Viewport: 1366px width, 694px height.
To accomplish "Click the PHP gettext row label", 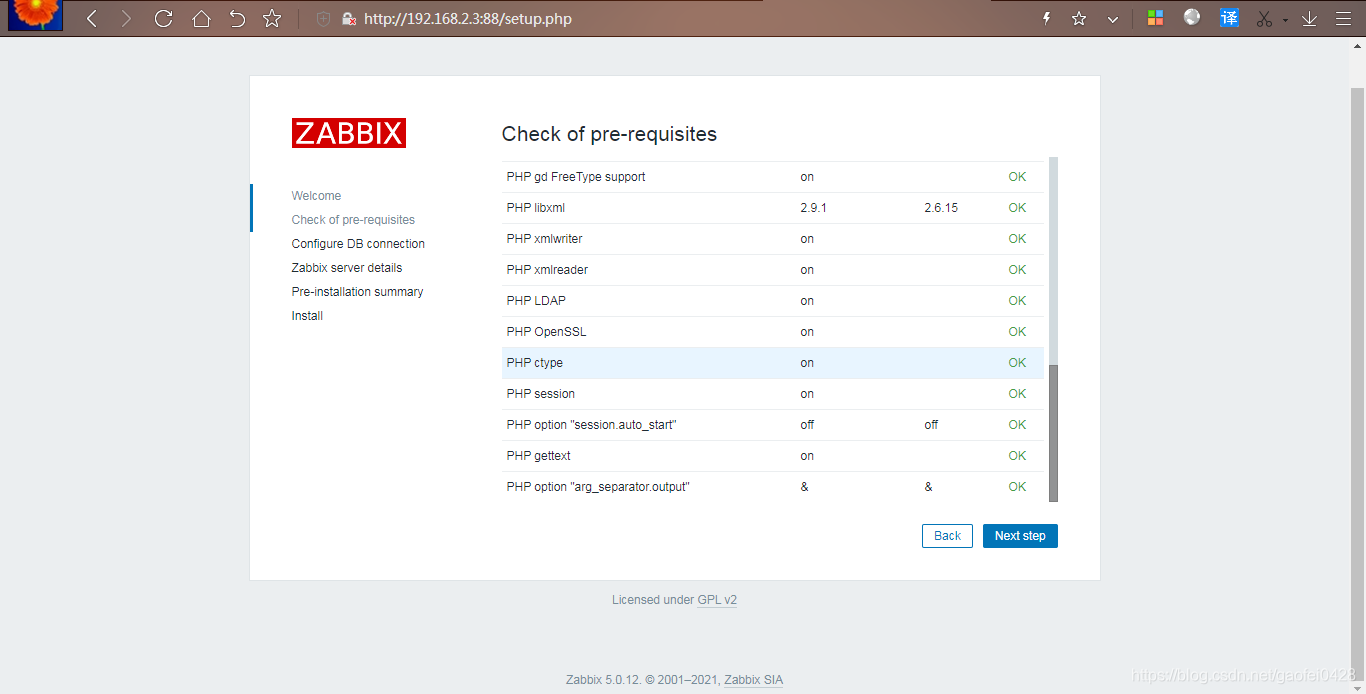I will (539, 456).
